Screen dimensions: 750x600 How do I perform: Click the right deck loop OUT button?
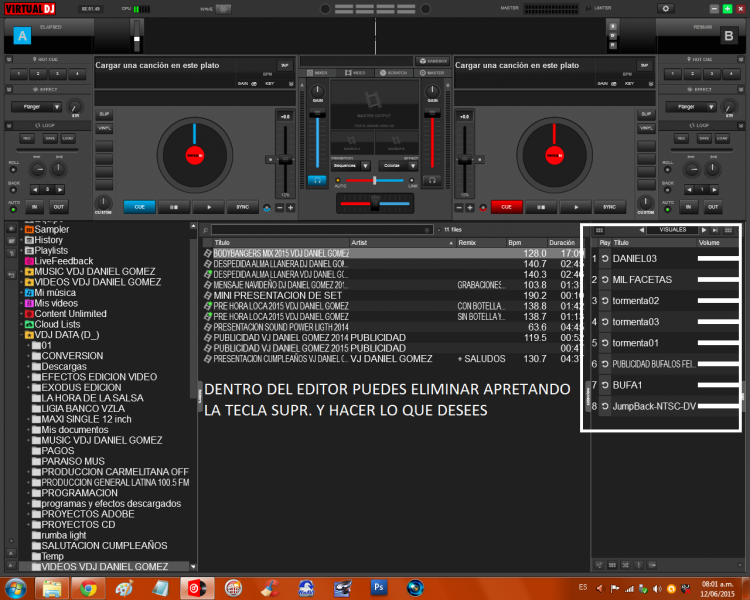(x=713, y=207)
